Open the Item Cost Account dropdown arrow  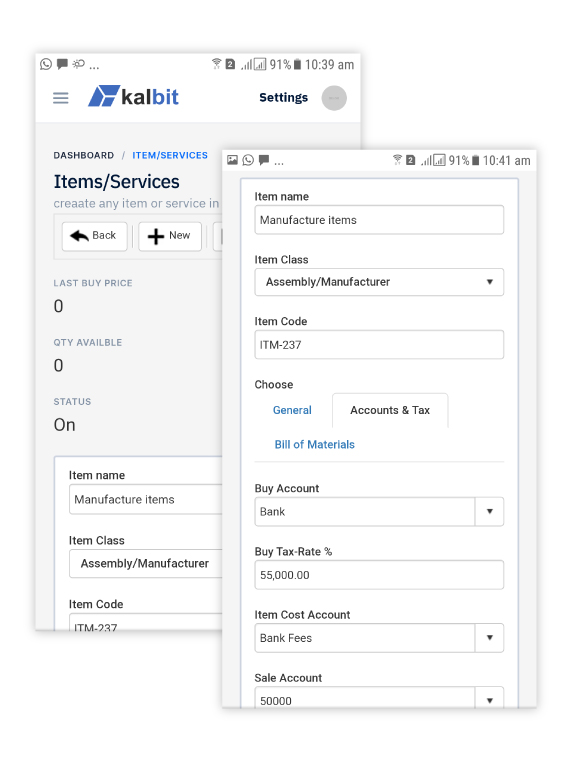point(489,638)
